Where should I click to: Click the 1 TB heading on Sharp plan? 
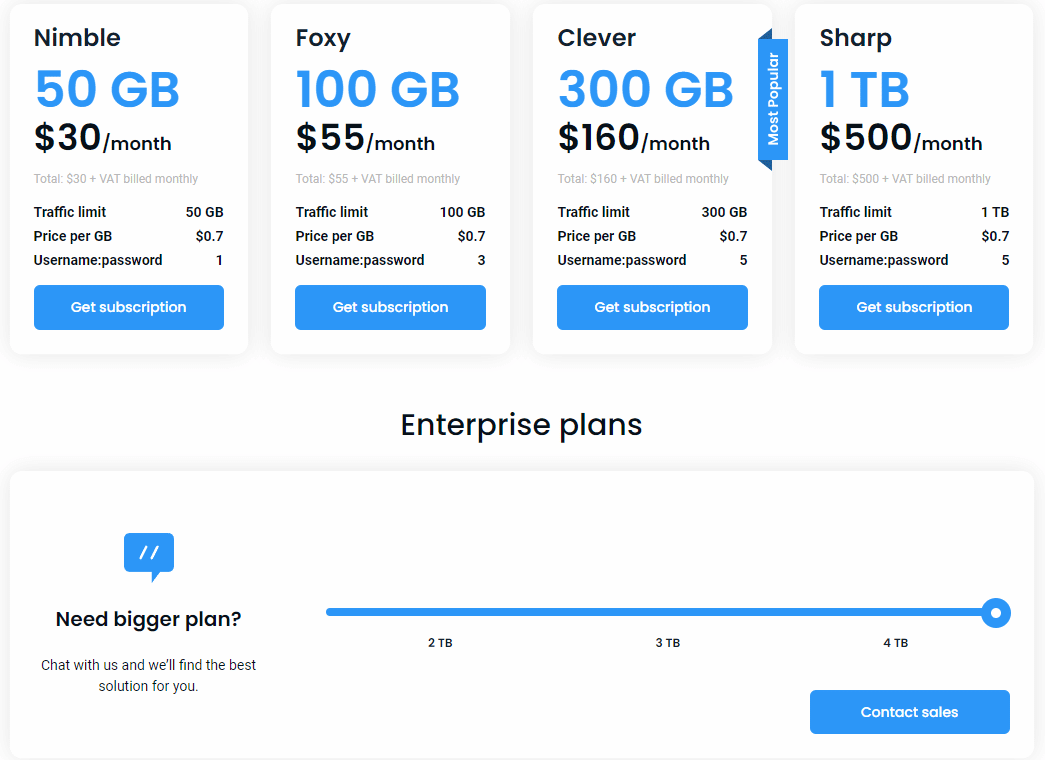pos(864,89)
